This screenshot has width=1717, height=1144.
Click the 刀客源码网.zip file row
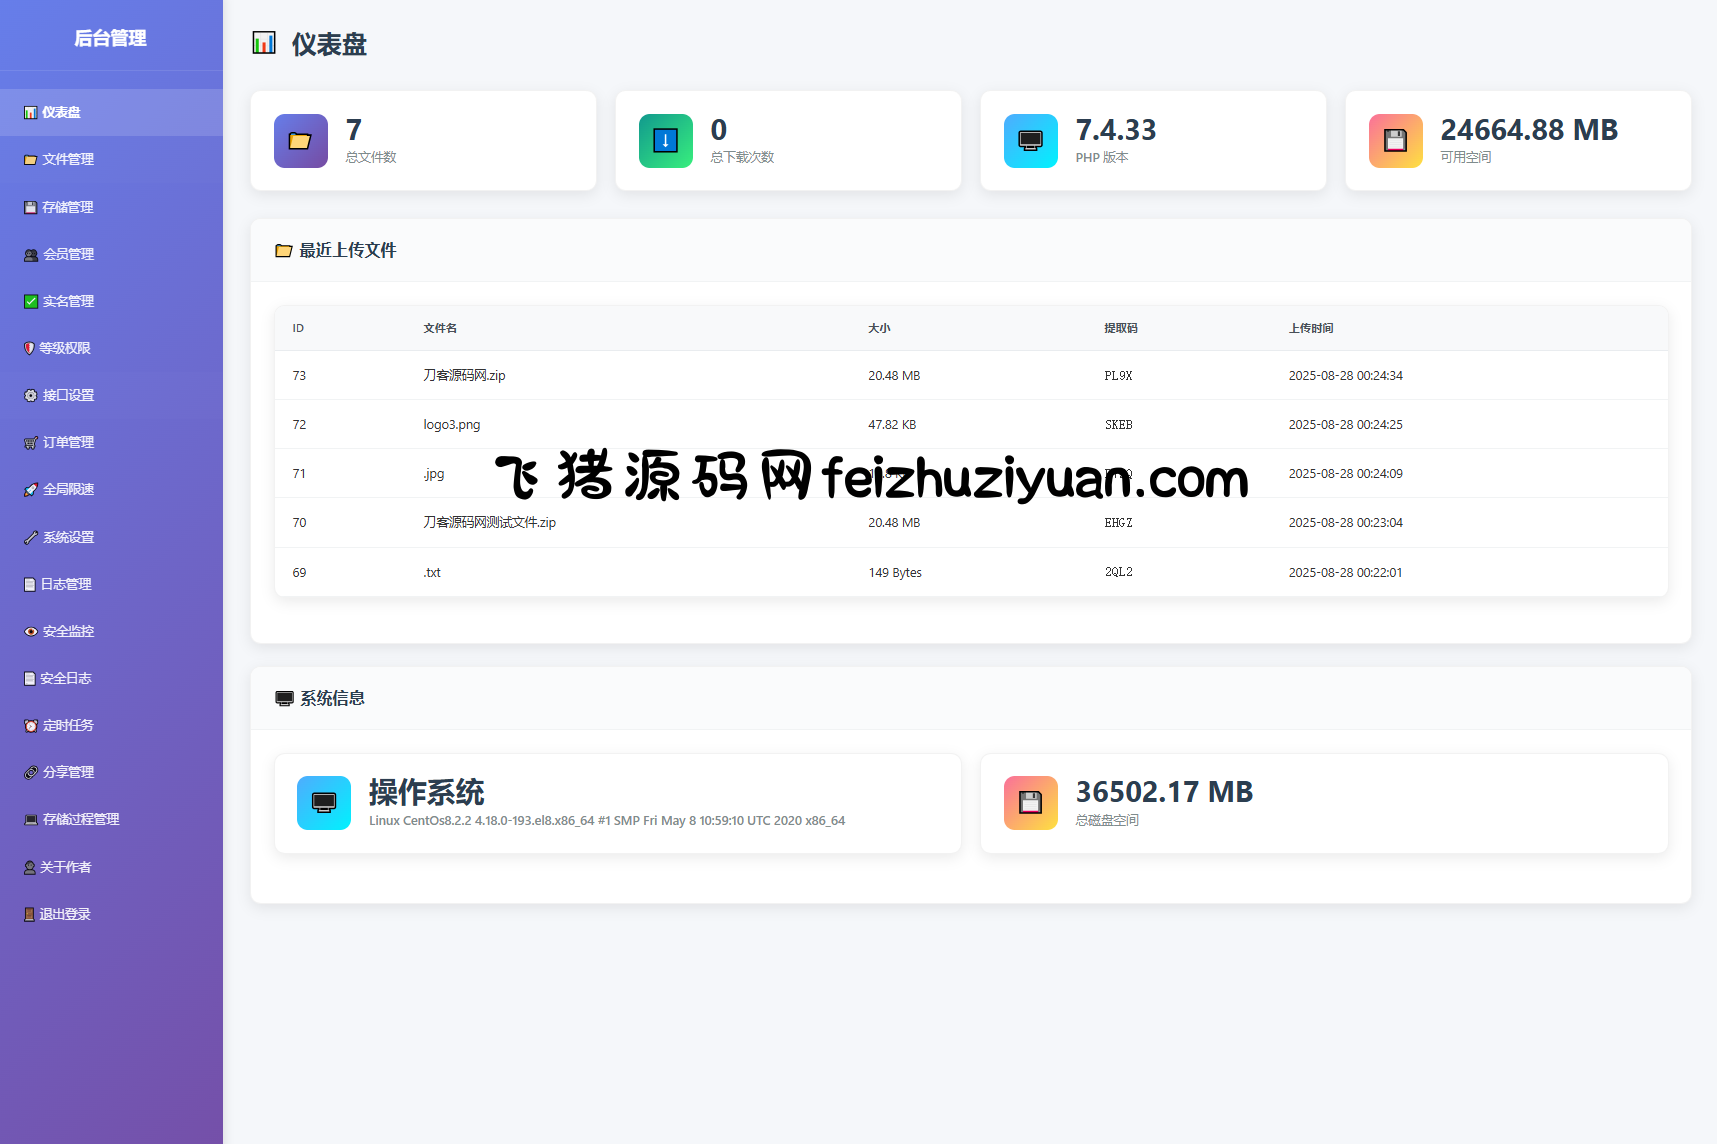[464, 376]
